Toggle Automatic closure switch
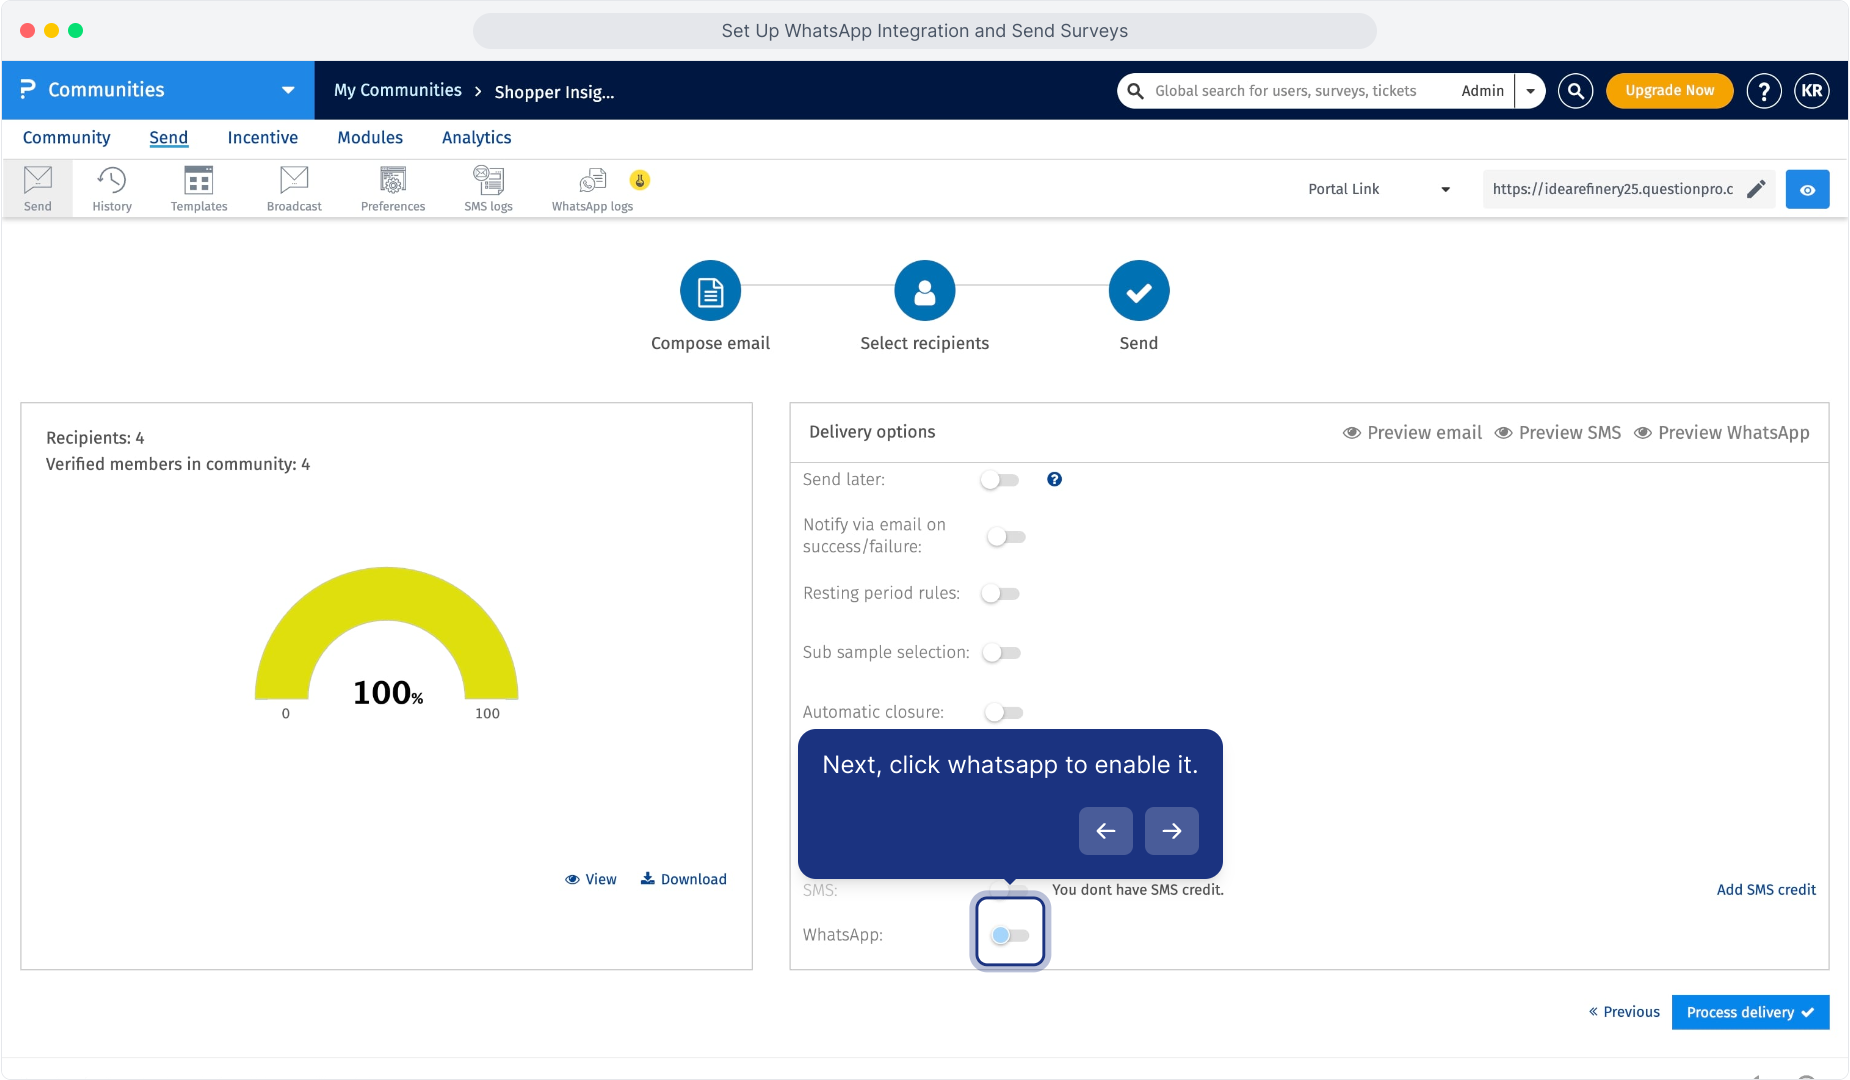The image size is (1850, 1080). (x=1003, y=713)
